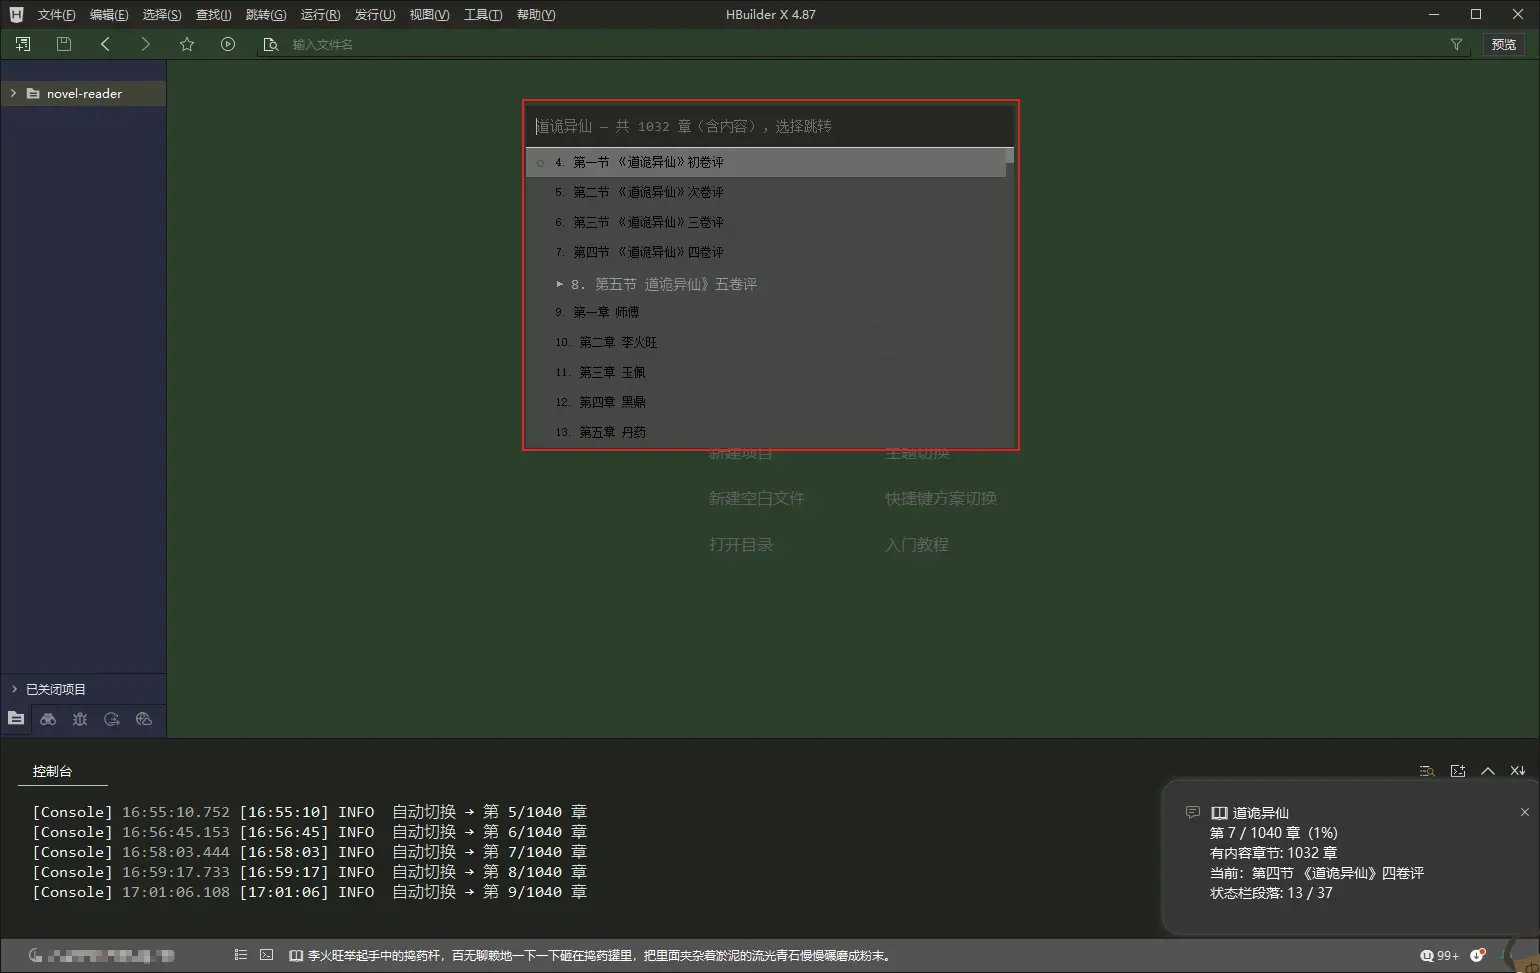Click the save file toolbar icon
Image resolution: width=1540 pixels, height=973 pixels.
64,44
